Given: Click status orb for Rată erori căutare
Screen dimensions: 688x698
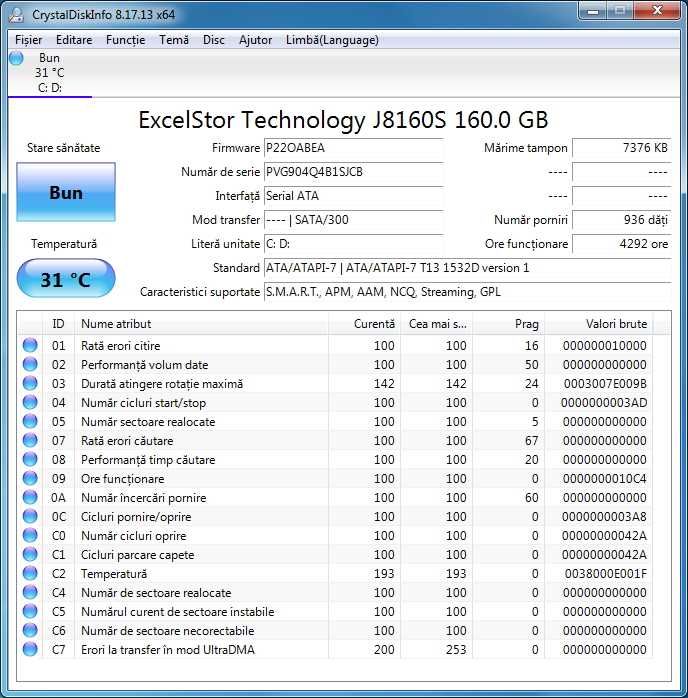Looking at the screenshot, I should coord(30,440).
